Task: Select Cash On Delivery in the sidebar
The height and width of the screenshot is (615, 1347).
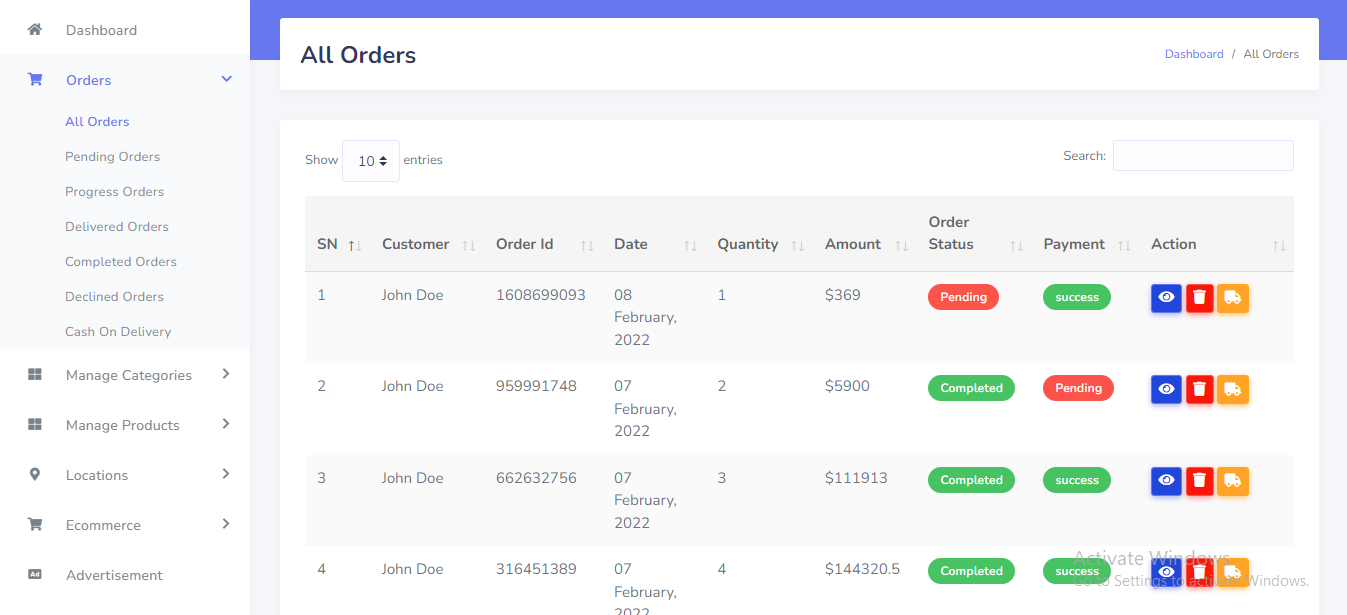Action: (118, 332)
